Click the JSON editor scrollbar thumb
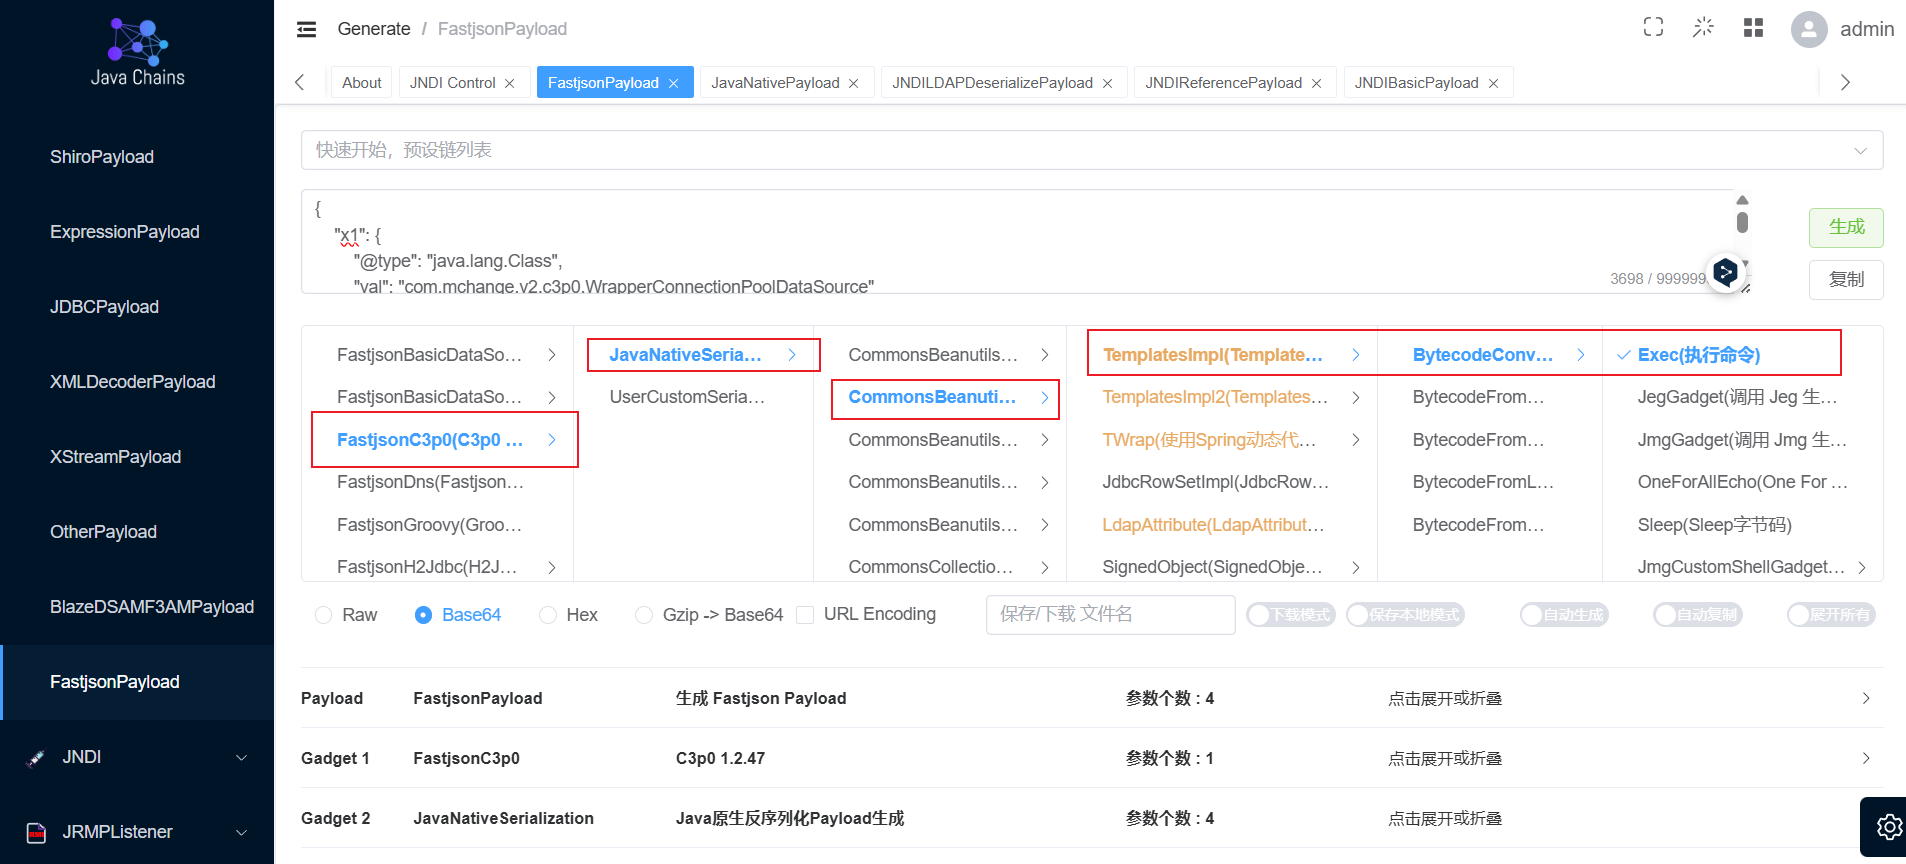1906x864 pixels. click(x=1742, y=222)
